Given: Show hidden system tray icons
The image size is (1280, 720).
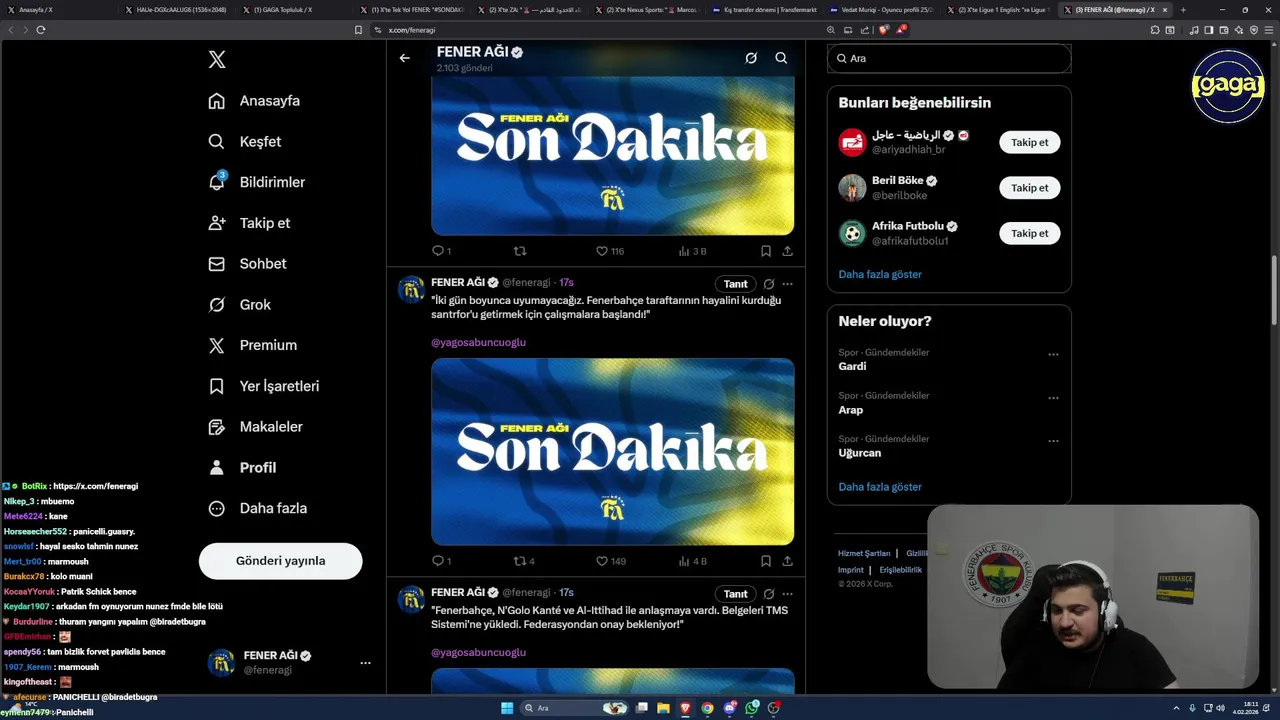Looking at the screenshot, I should pos(1177,708).
